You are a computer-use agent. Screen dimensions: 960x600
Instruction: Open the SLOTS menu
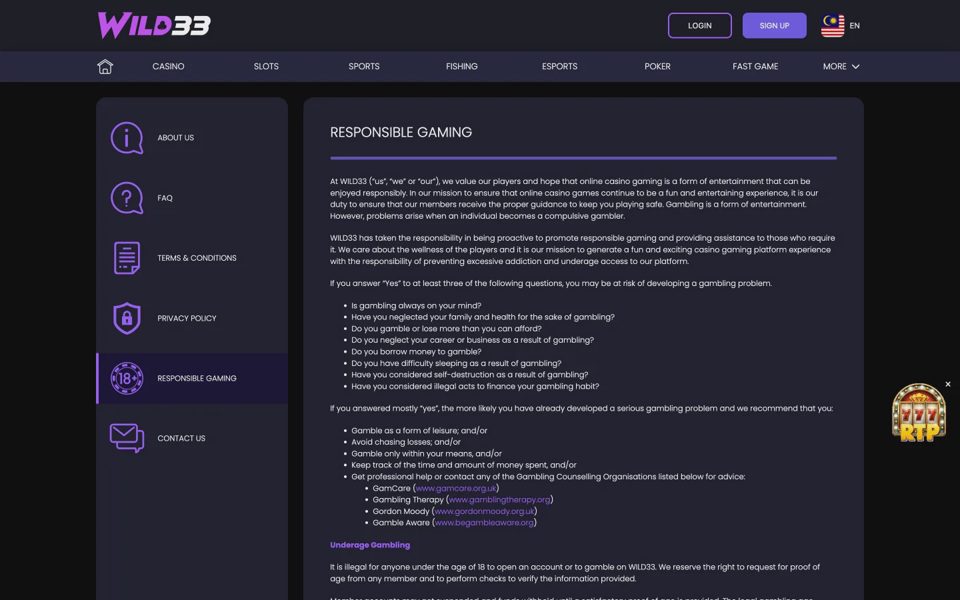(x=266, y=66)
